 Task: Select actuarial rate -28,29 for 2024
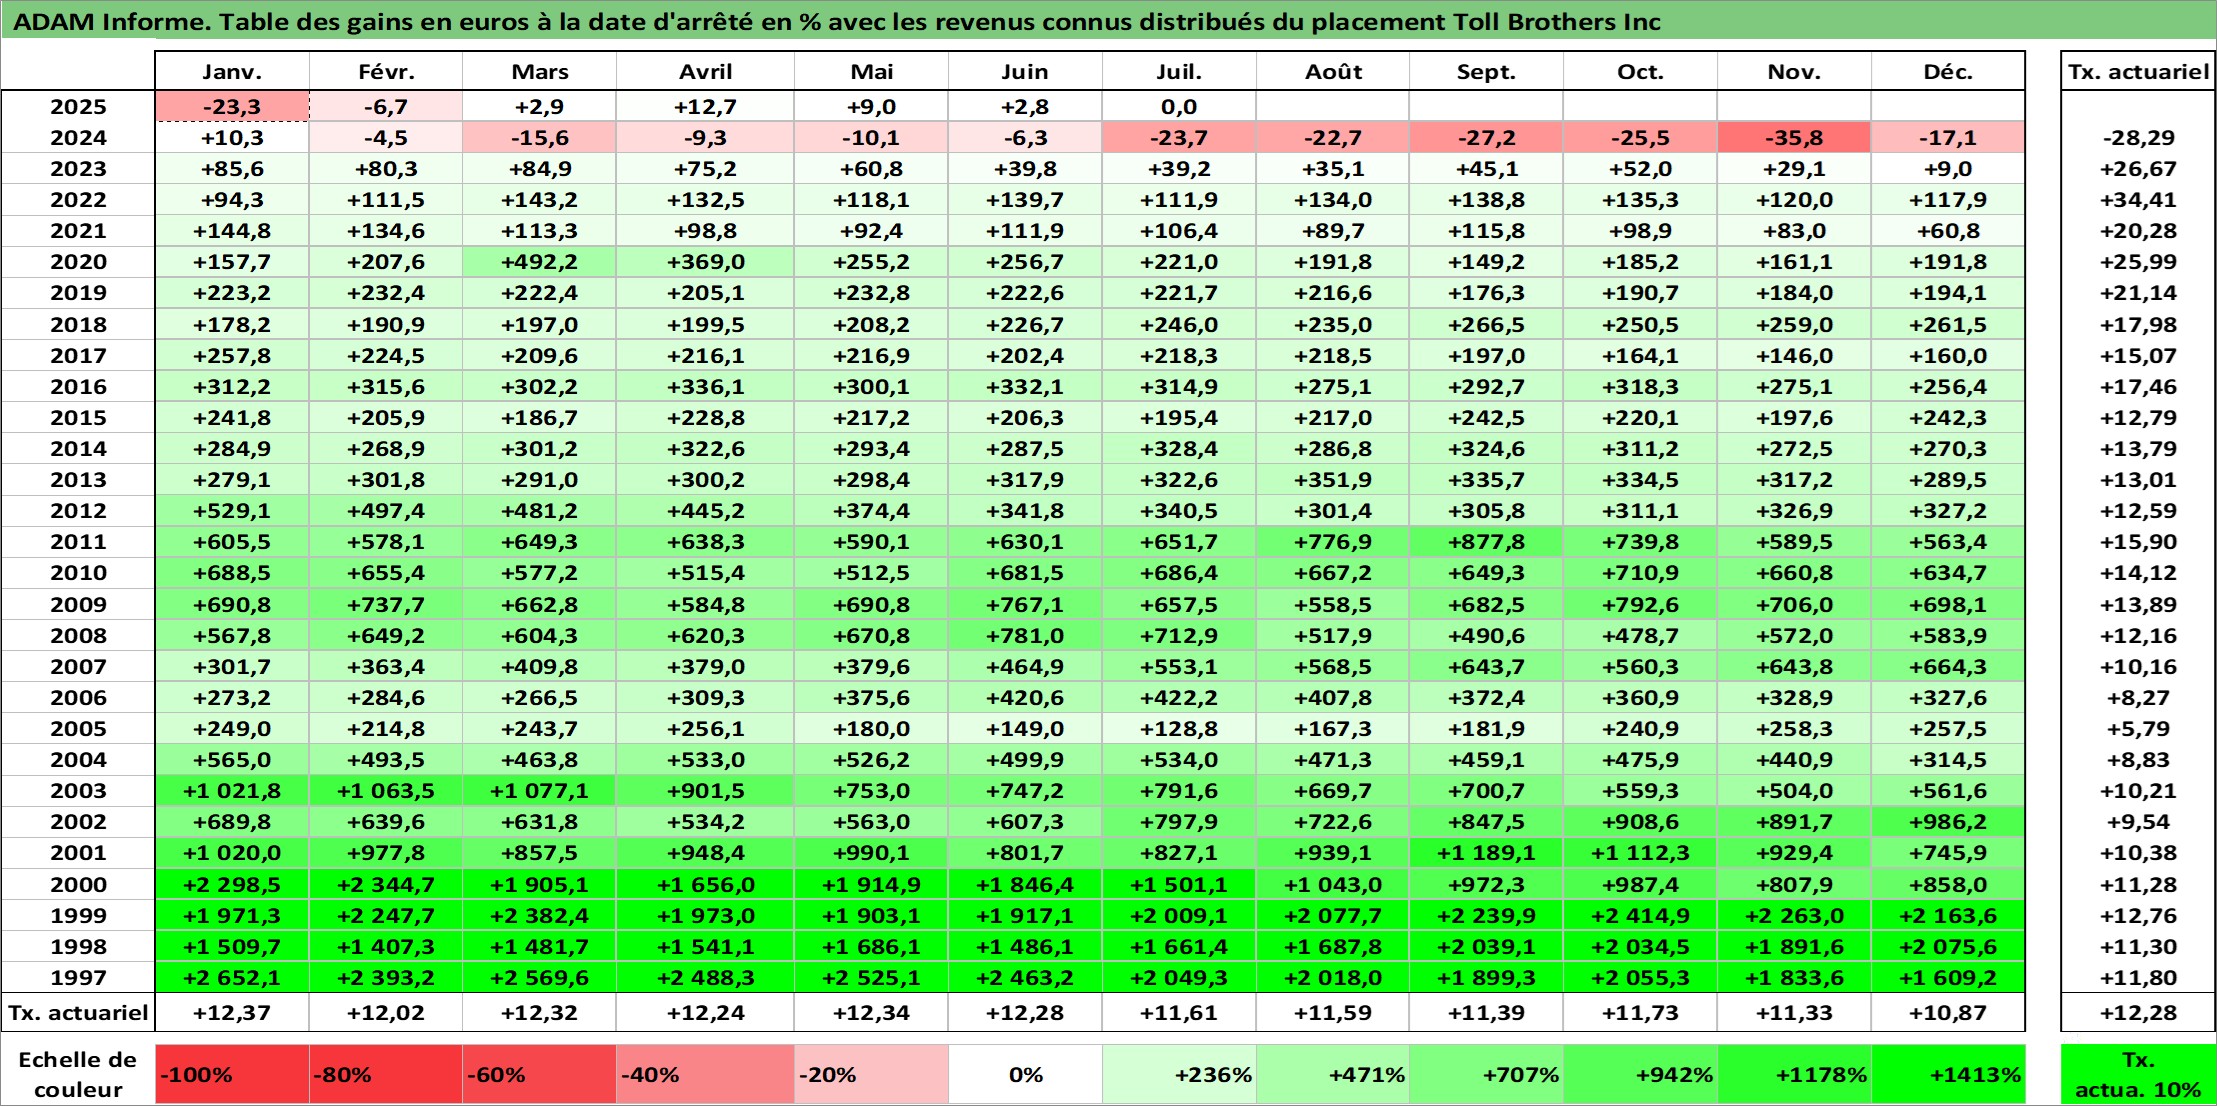pyautogui.click(x=2138, y=137)
